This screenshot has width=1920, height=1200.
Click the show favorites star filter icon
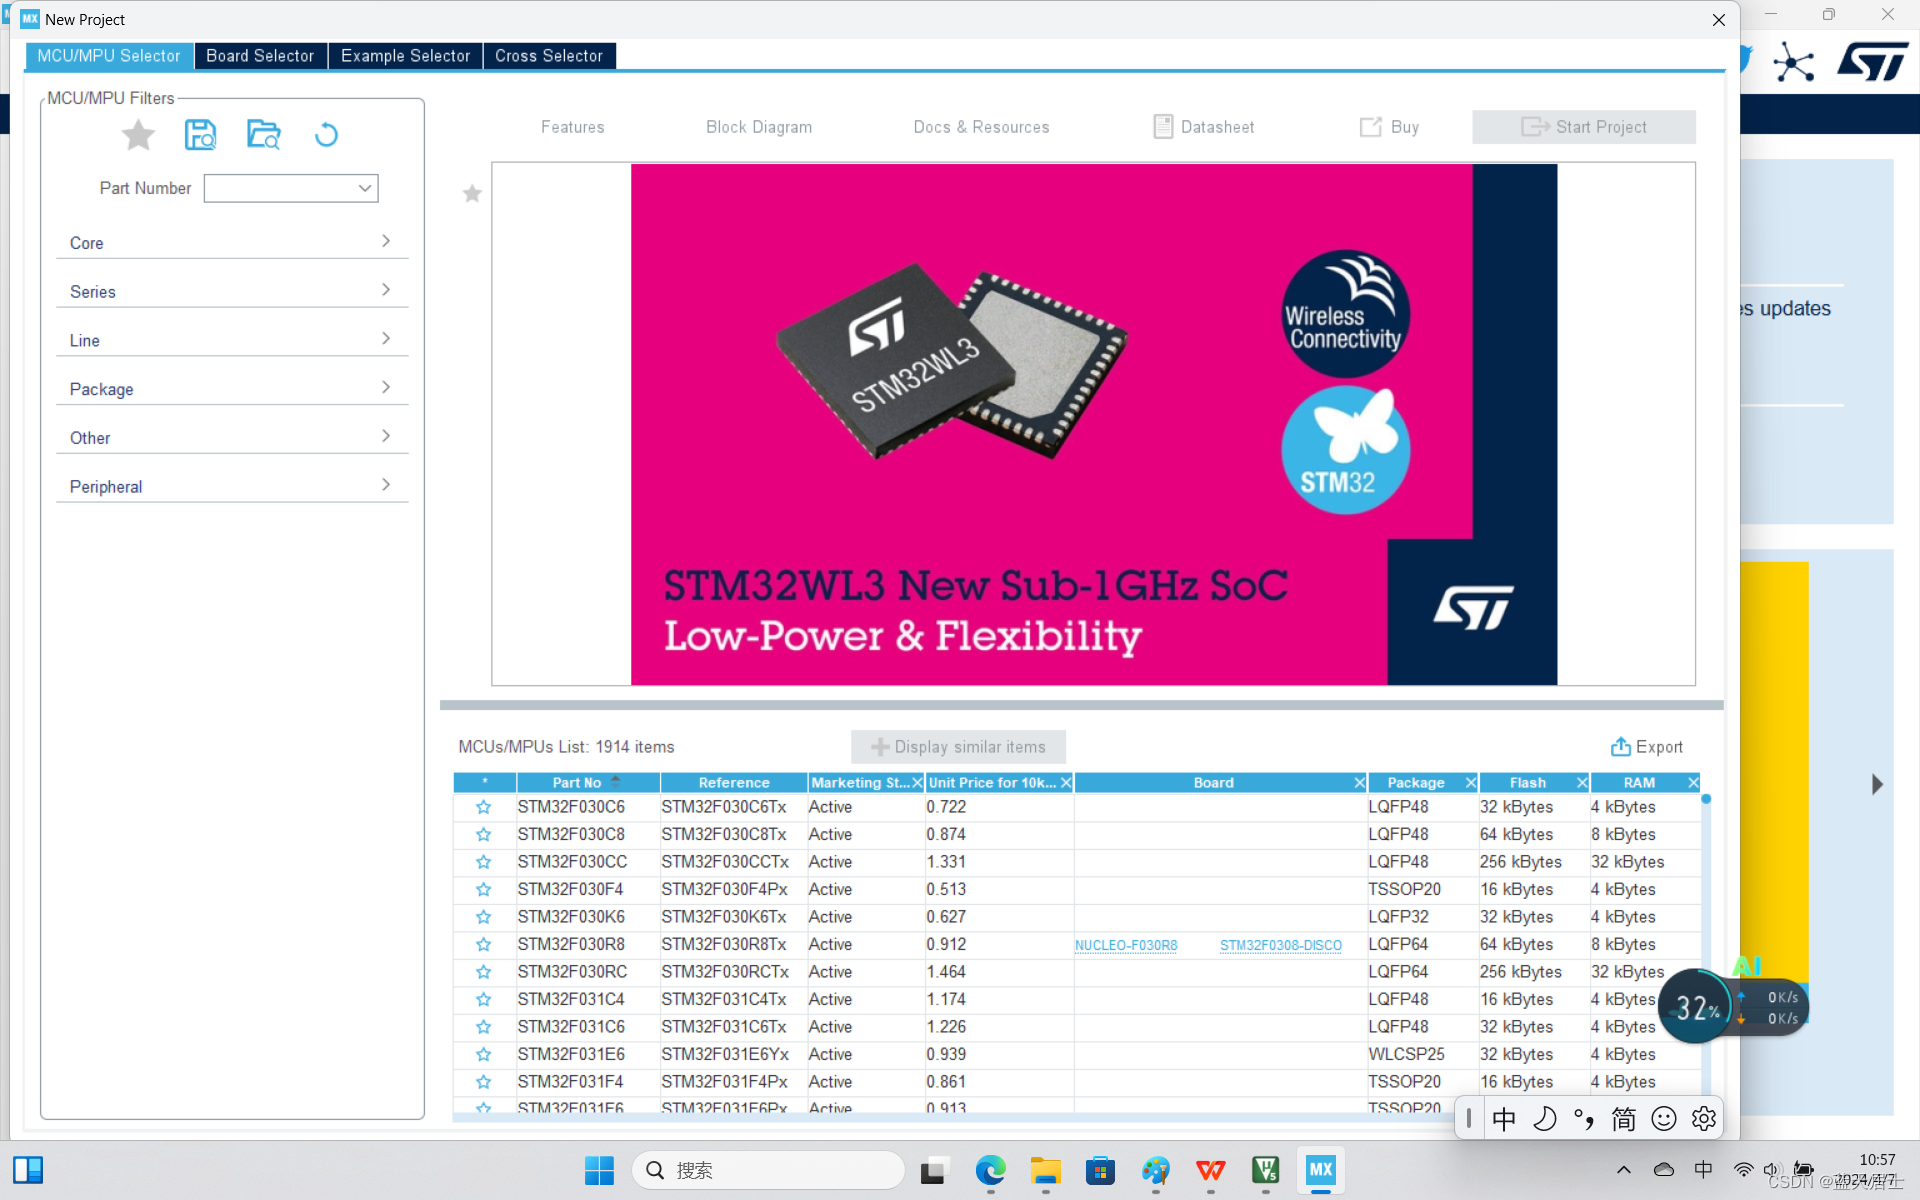click(x=138, y=135)
